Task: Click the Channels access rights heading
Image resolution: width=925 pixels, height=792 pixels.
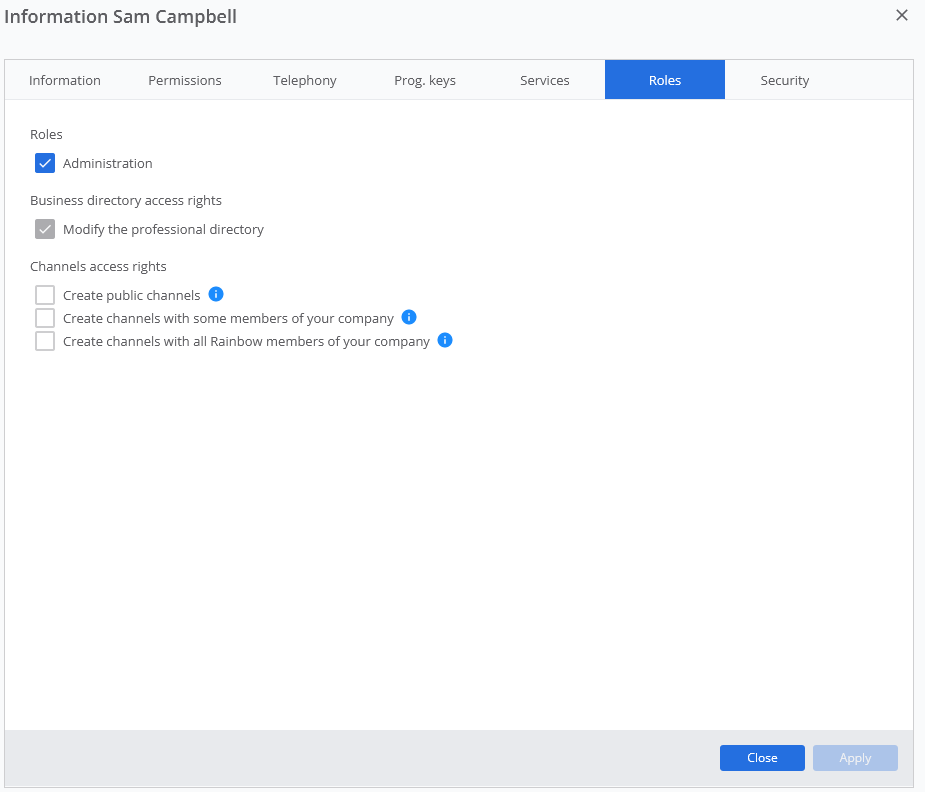Action: click(98, 267)
